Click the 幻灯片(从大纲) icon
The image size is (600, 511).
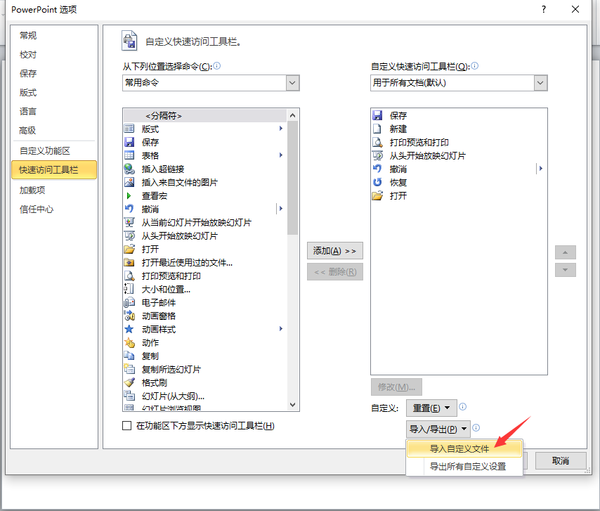(129, 396)
